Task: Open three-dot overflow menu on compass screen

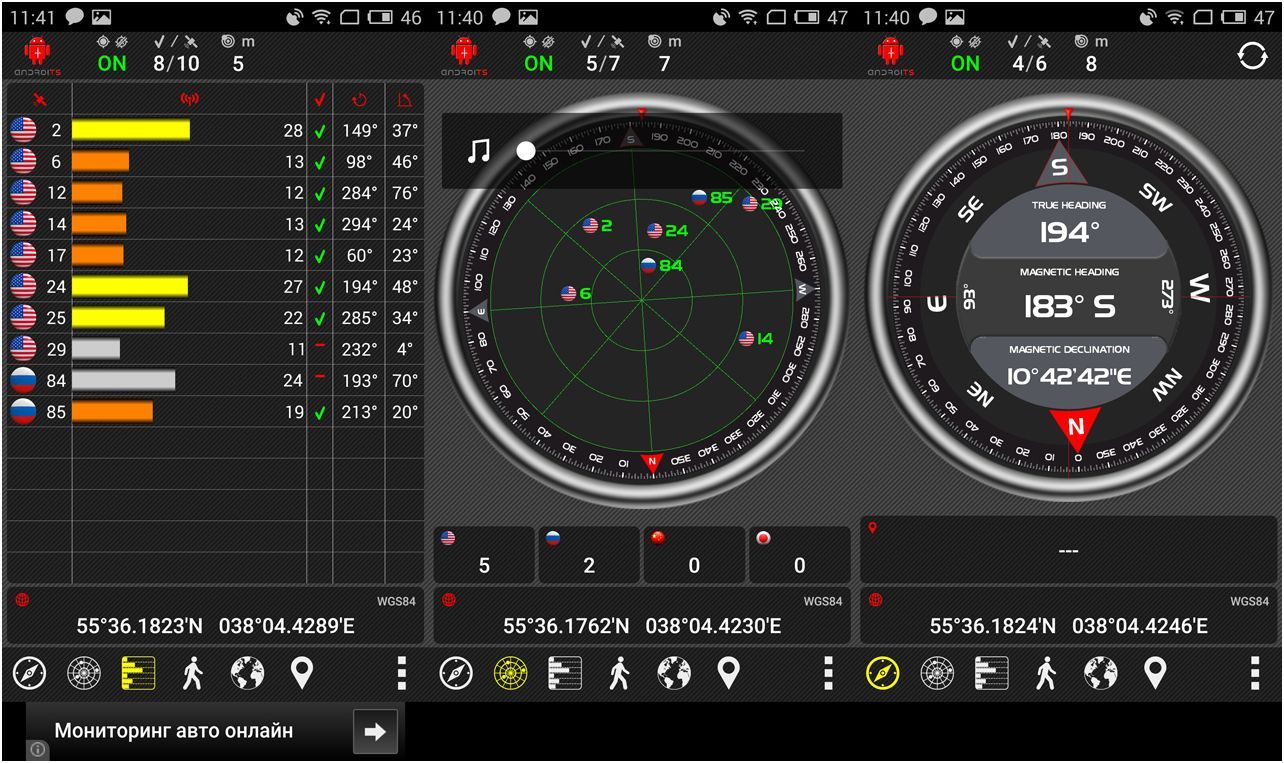Action: coord(1254,673)
